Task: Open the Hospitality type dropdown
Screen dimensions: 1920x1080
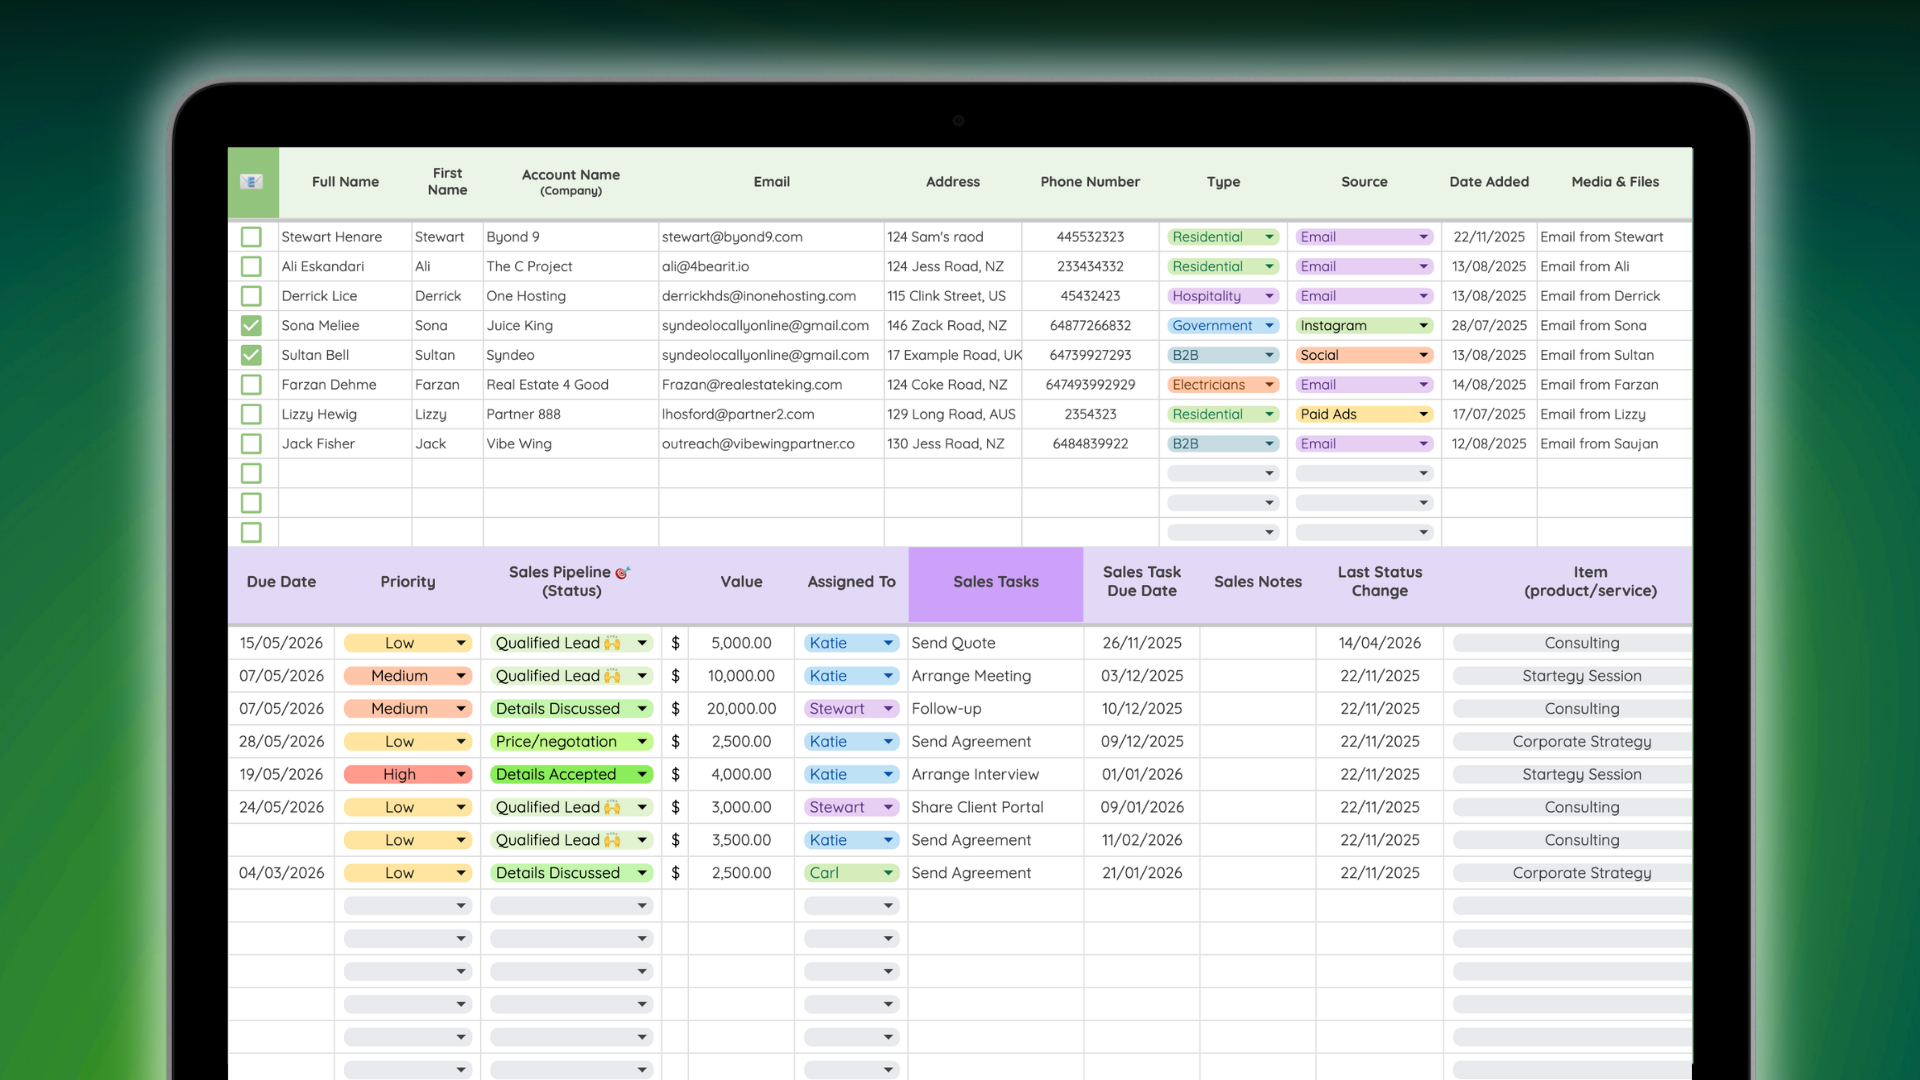Action: (1223, 296)
